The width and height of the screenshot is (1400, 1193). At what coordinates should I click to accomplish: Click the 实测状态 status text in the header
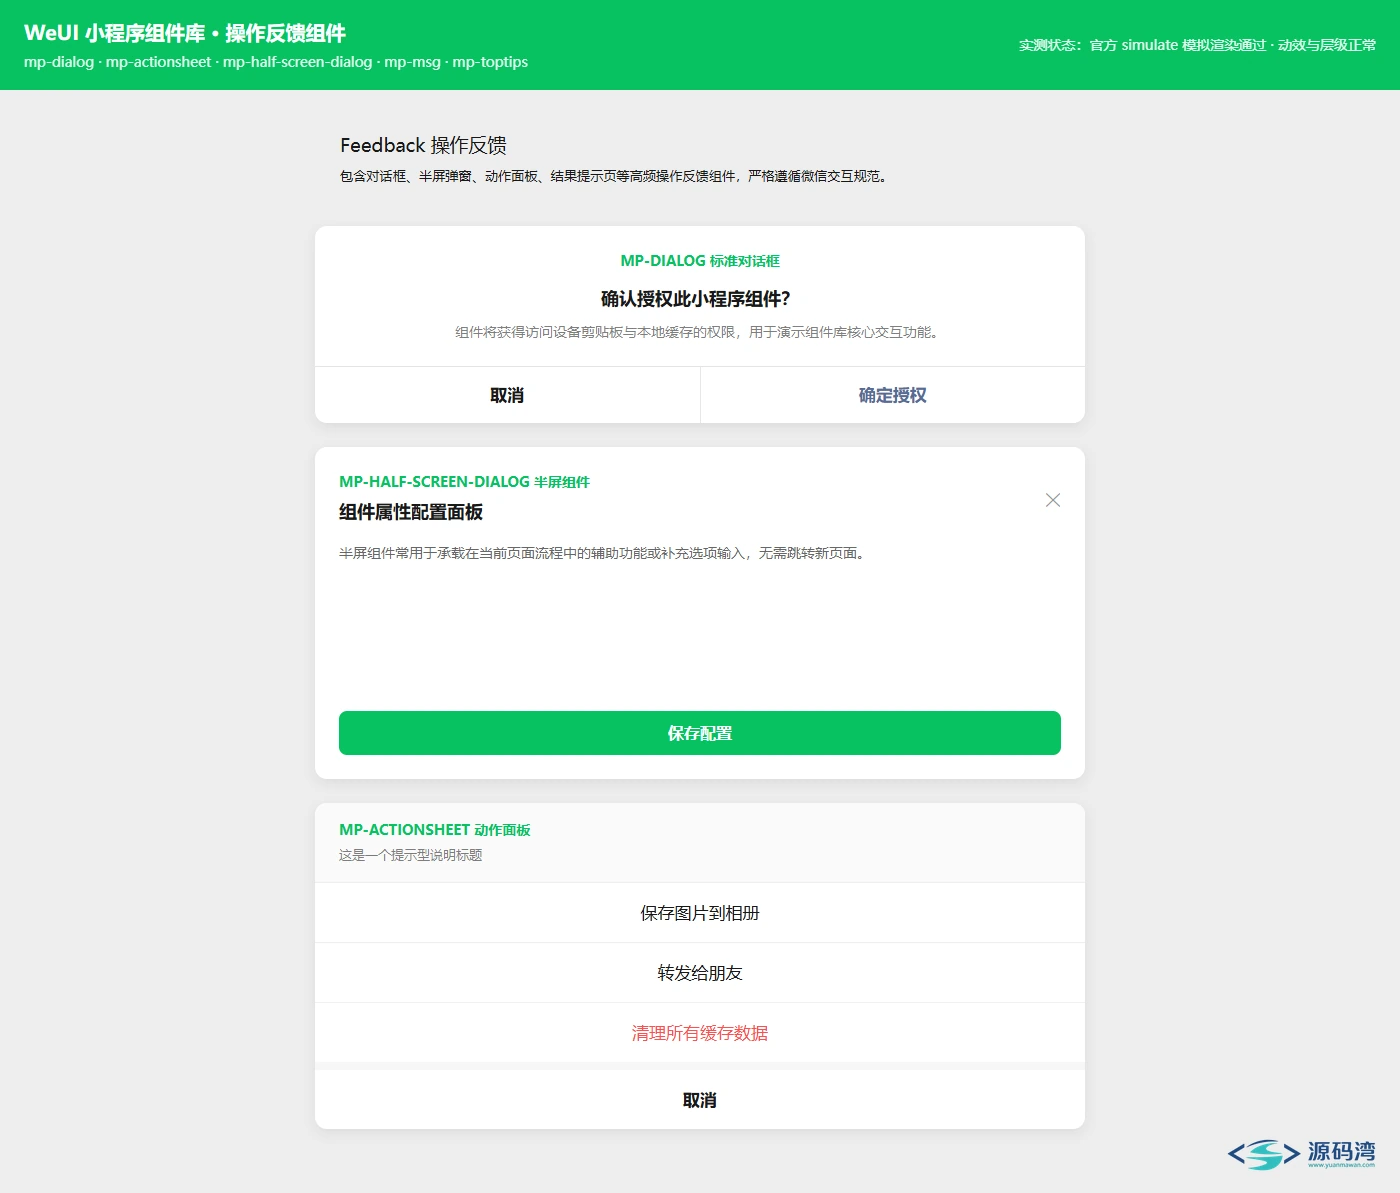coord(1197,45)
